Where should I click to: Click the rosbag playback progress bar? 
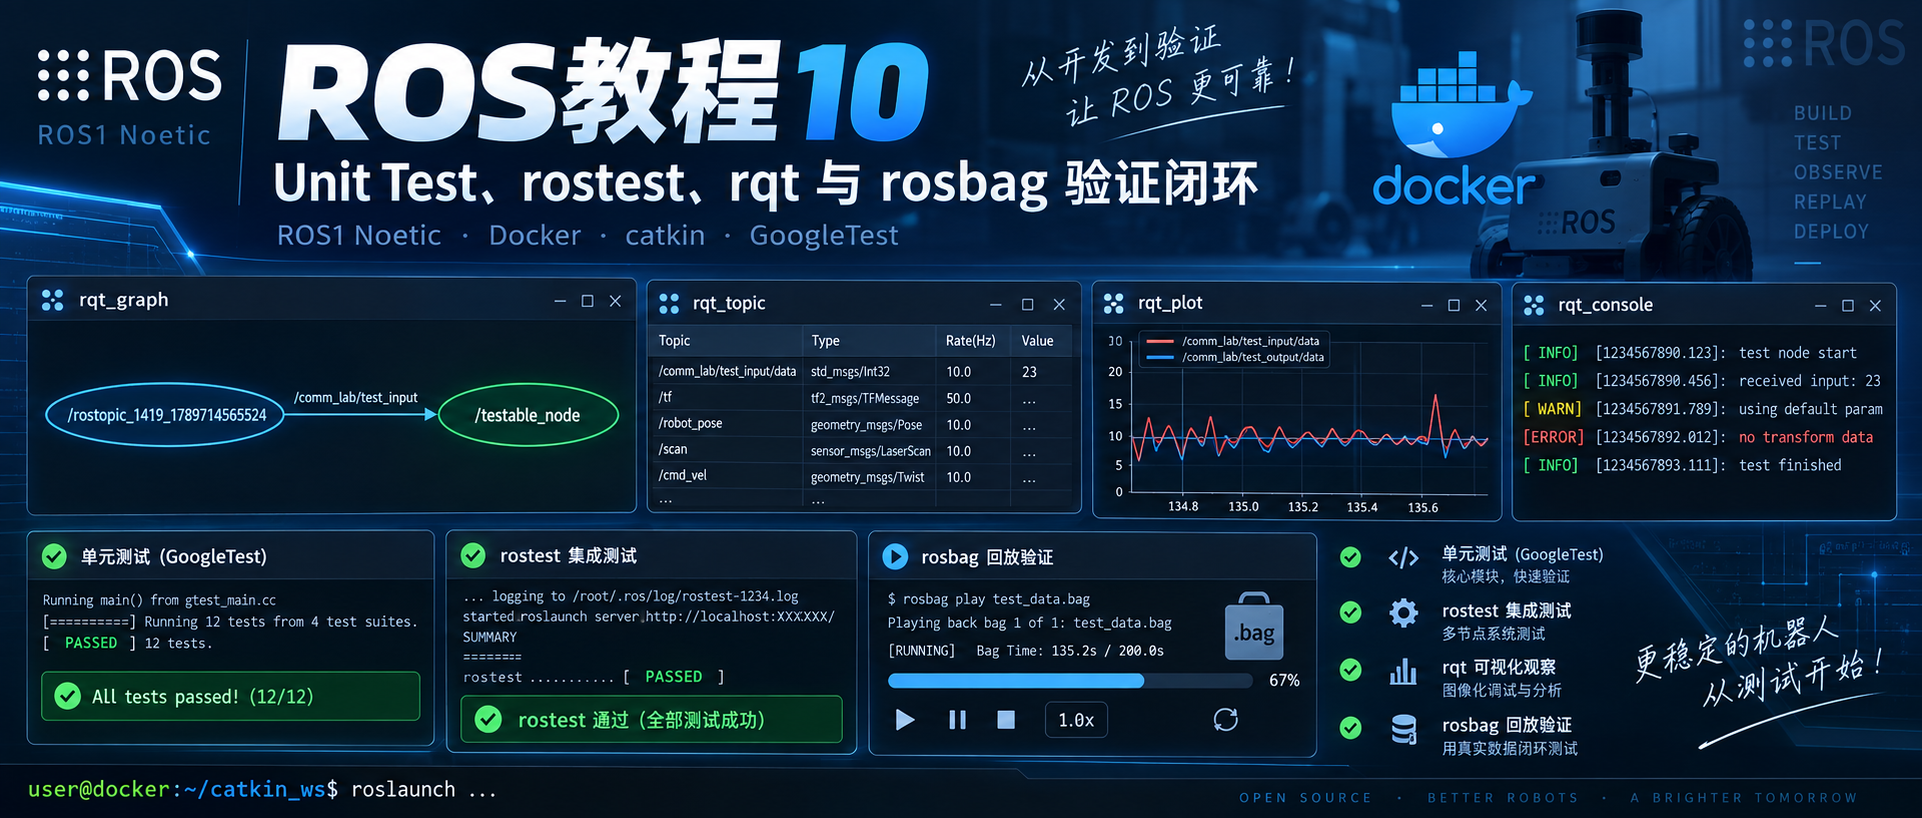click(1070, 681)
